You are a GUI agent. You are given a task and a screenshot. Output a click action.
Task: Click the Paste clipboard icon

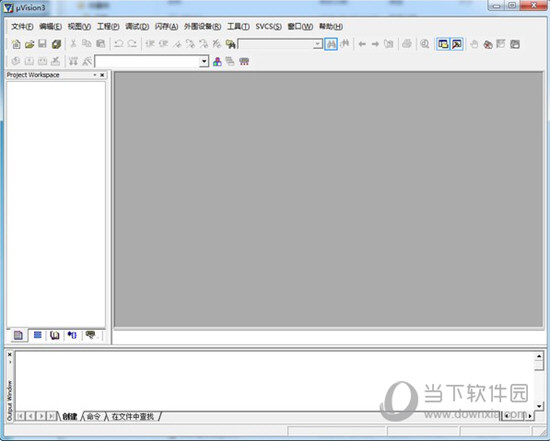(x=101, y=44)
